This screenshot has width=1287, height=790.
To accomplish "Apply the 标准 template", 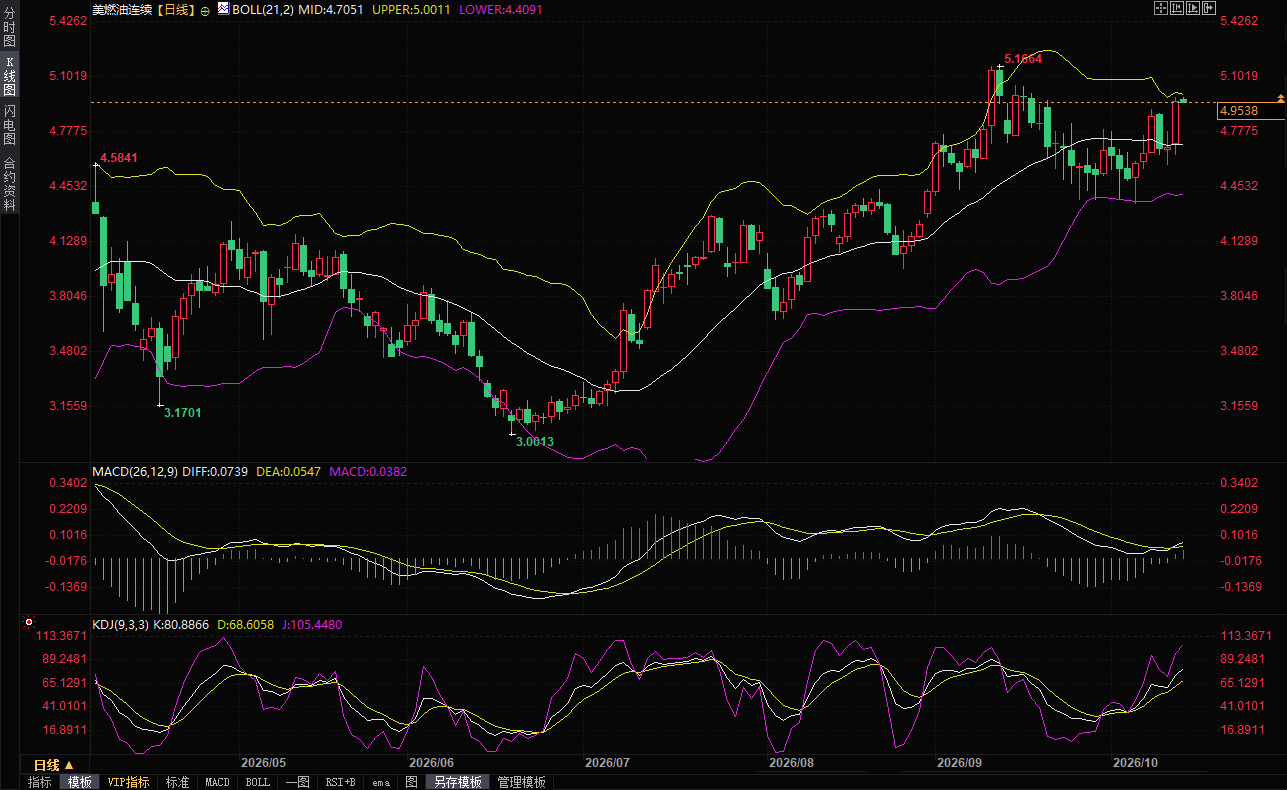I will (x=177, y=782).
